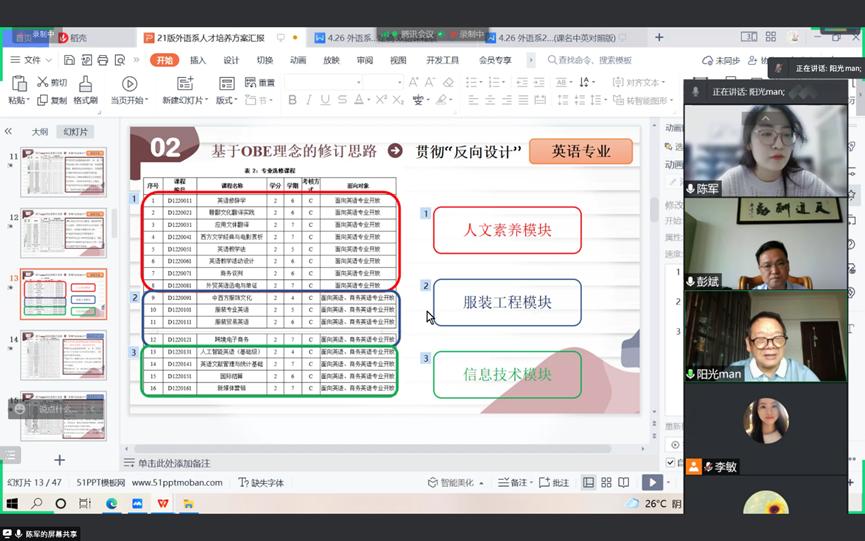Select slide 14 thumbnail in slide panel
The image size is (865, 541).
point(63,355)
